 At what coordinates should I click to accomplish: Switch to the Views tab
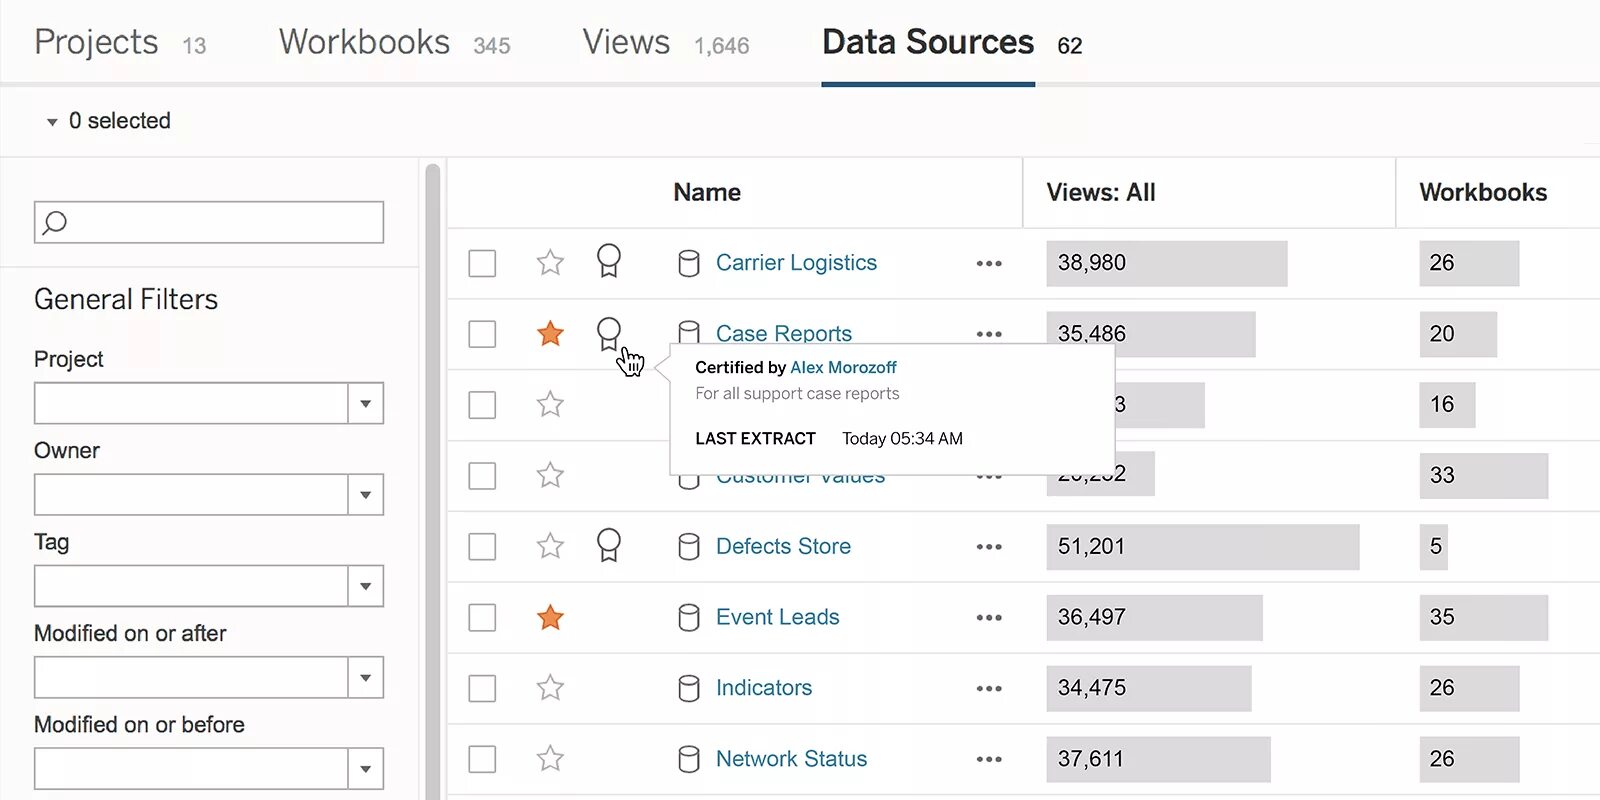[x=626, y=43]
